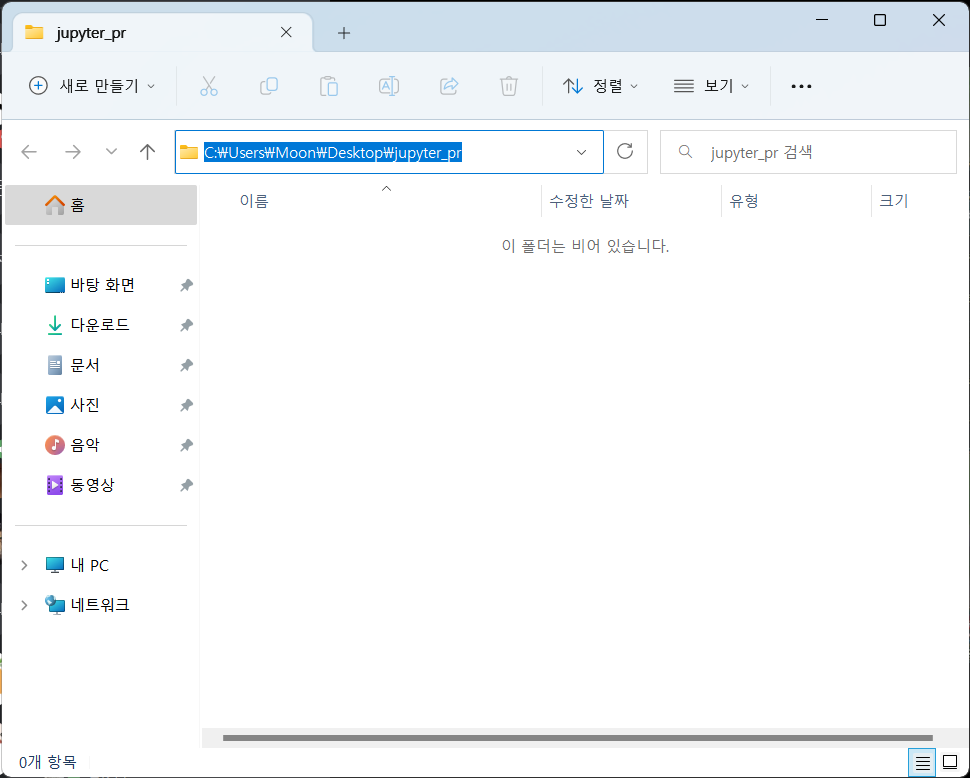Add a new tab with plus button

pos(344,33)
